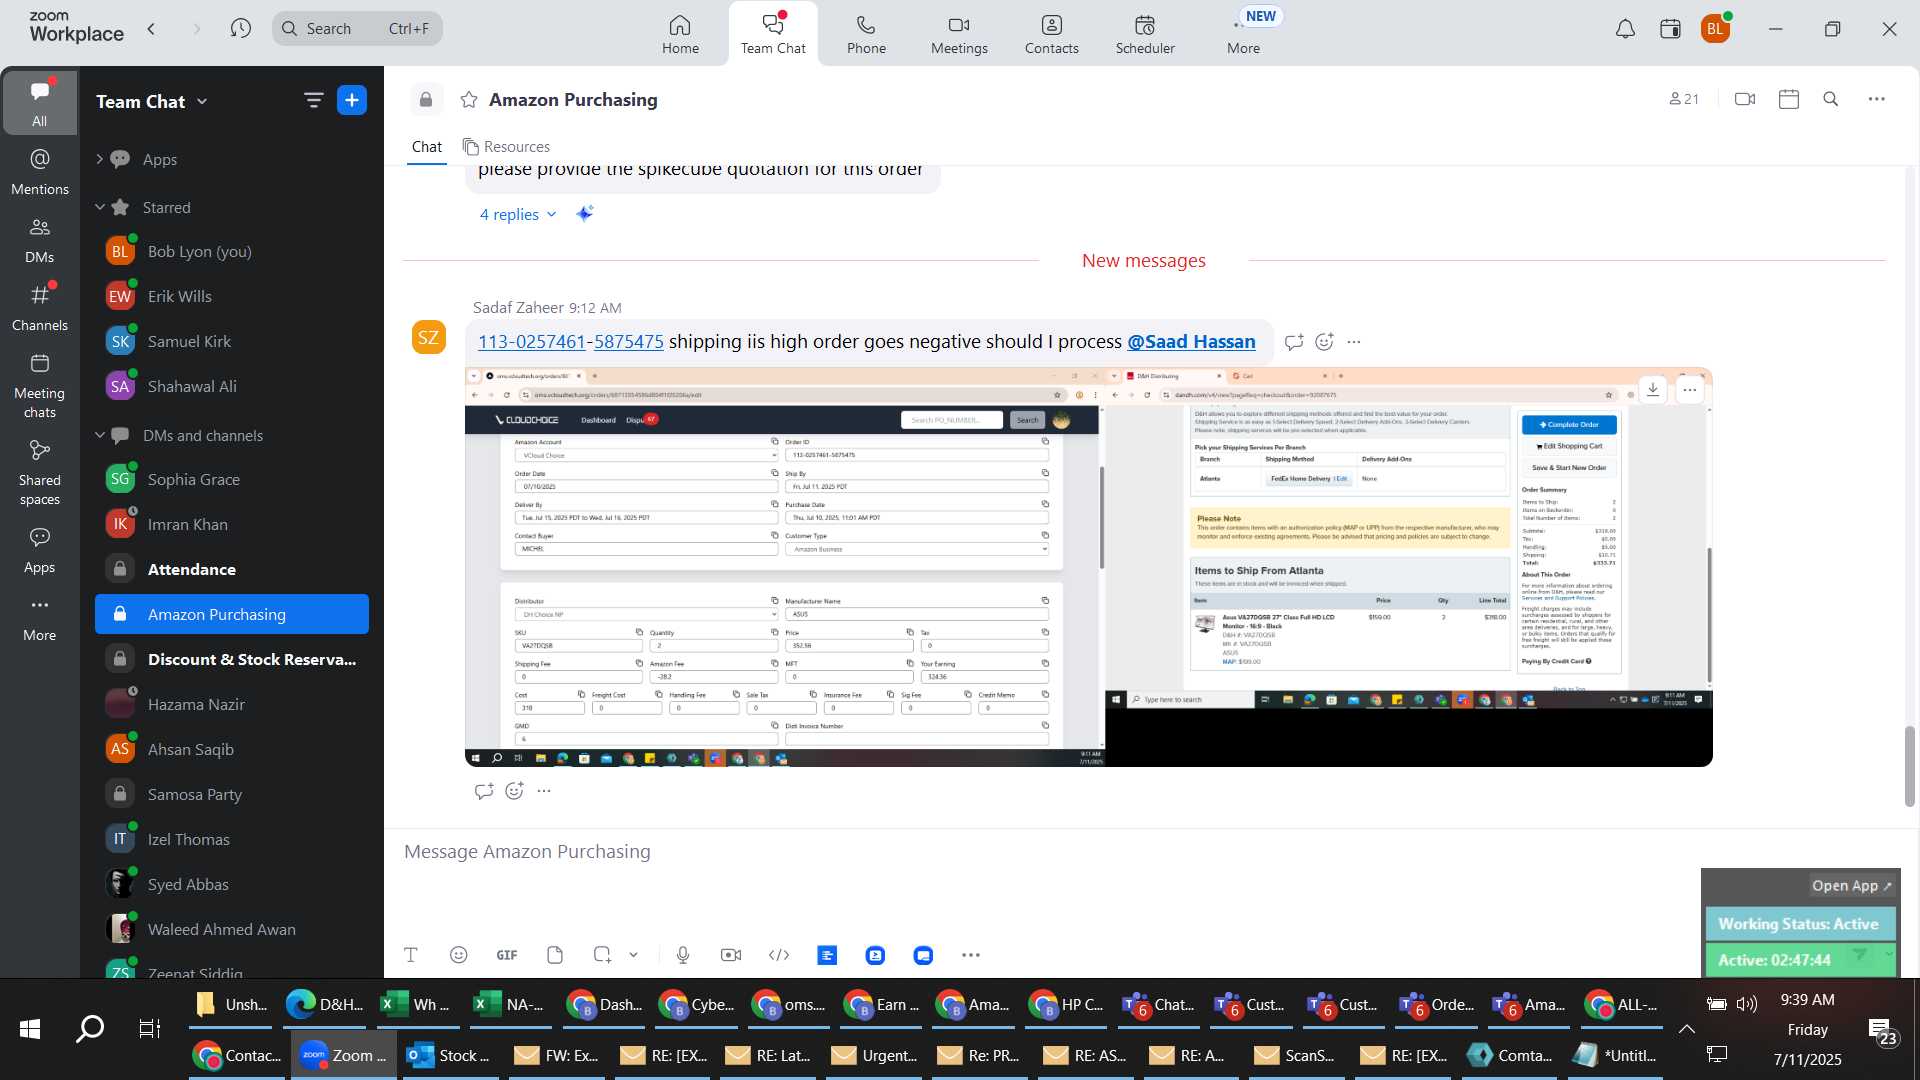Open chat with Samuel Kirk

232,341
